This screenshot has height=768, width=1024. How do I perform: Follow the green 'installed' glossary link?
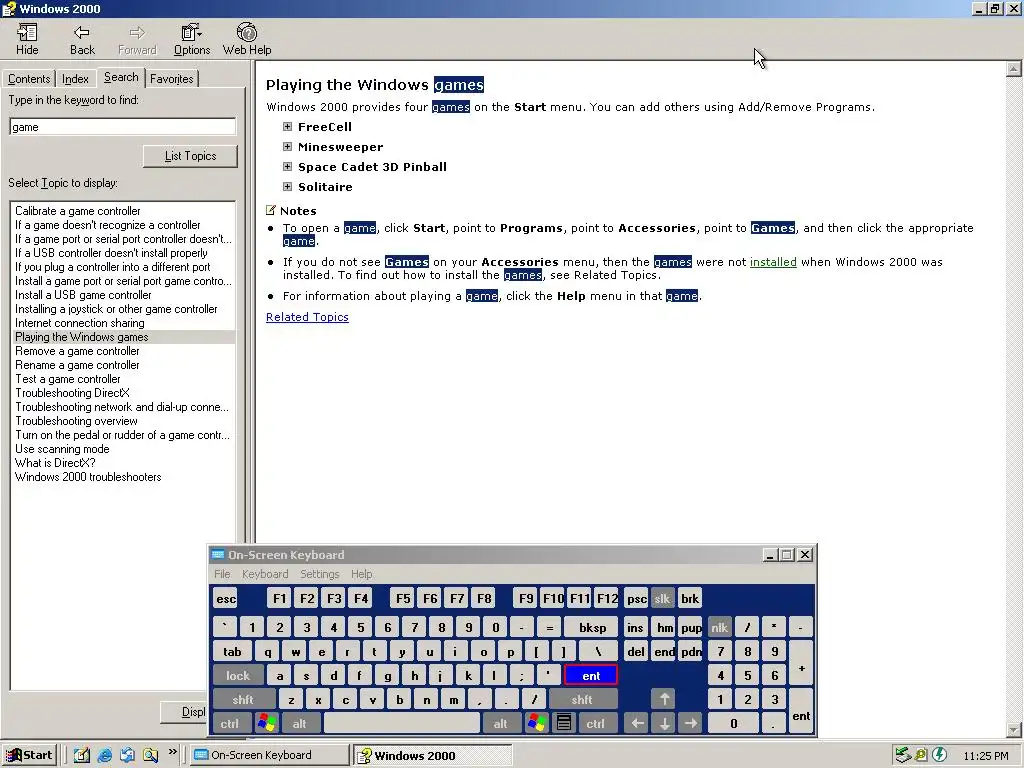tap(773, 262)
